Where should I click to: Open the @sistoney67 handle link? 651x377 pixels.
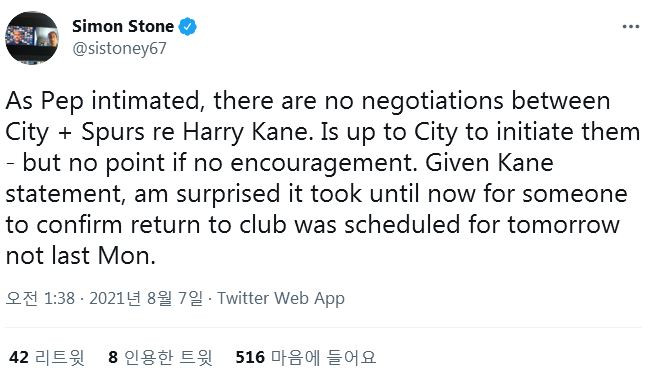pyautogui.click(x=119, y=49)
